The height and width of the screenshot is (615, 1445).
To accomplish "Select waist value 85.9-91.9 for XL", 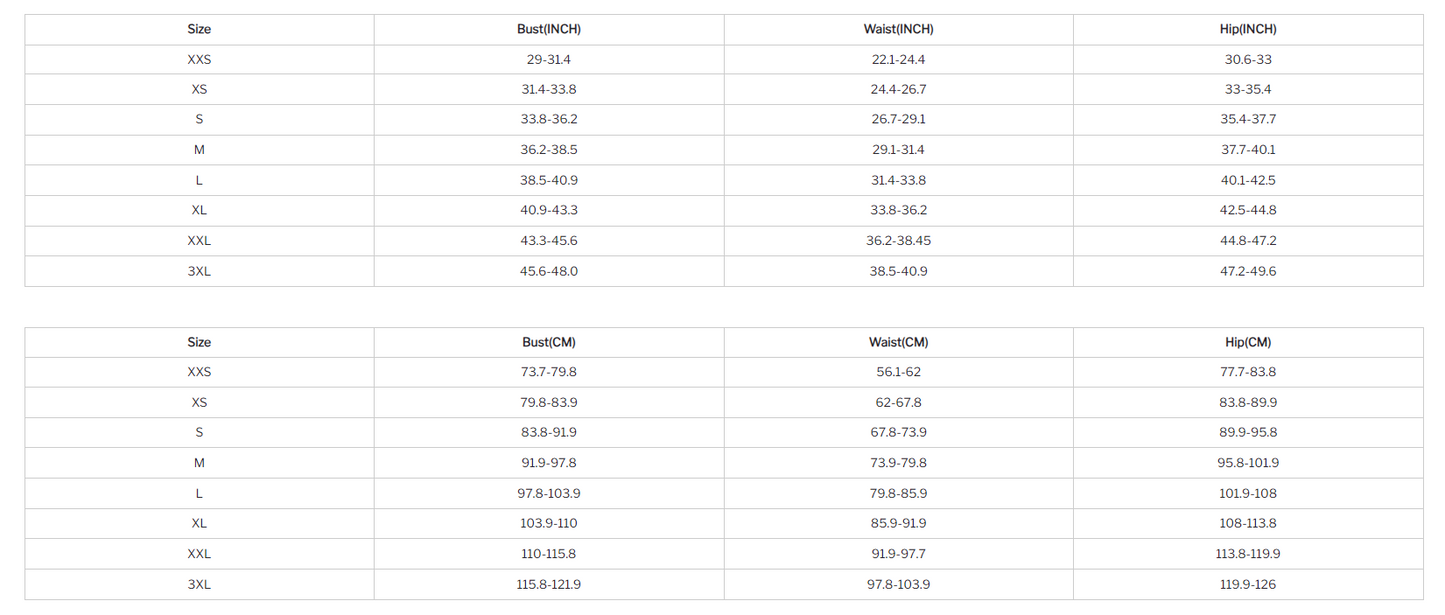I will (898, 523).
